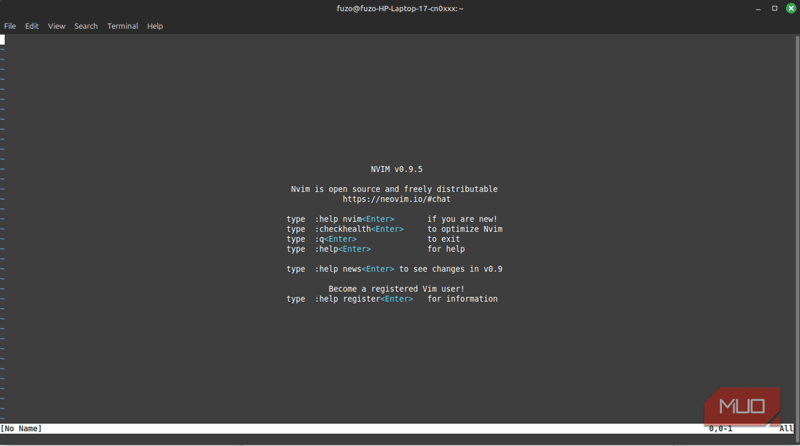The width and height of the screenshot is (800, 446).
Task: Click 'Become a registered Vim user!' text
Action: coord(396,289)
